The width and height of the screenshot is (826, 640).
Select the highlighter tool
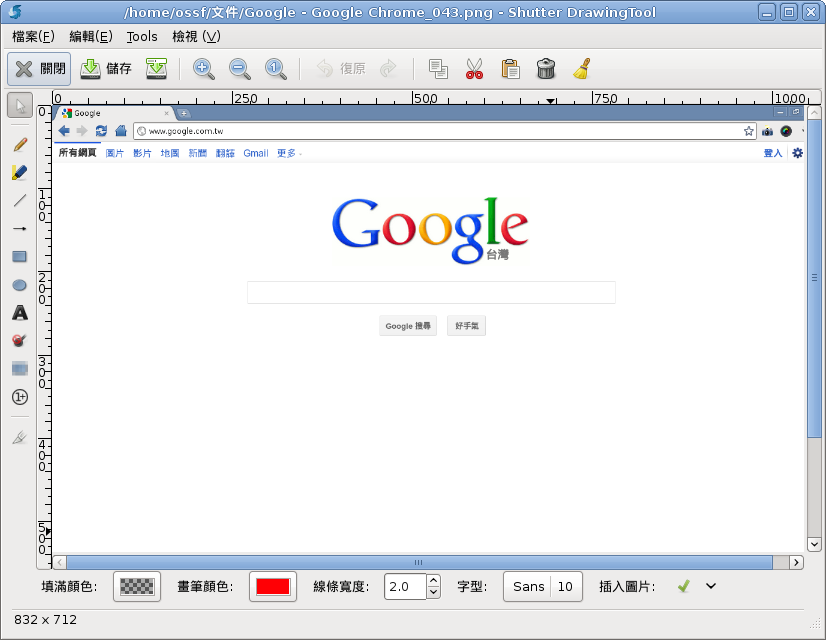(20, 172)
